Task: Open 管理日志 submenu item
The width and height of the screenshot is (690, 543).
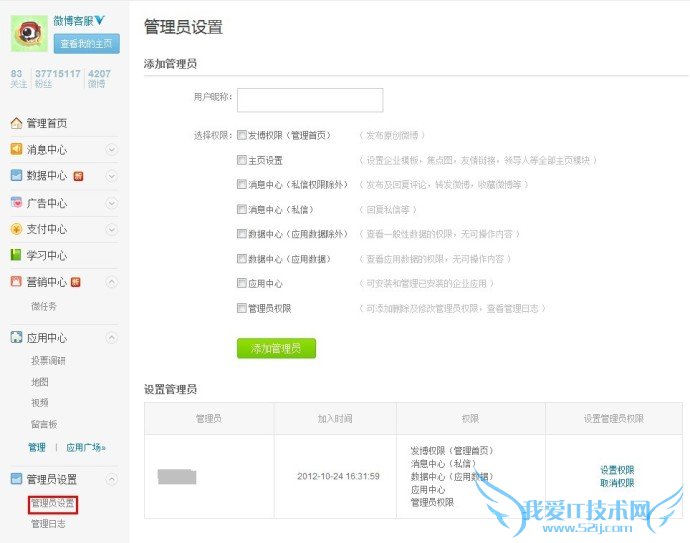Action: point(48,524)
